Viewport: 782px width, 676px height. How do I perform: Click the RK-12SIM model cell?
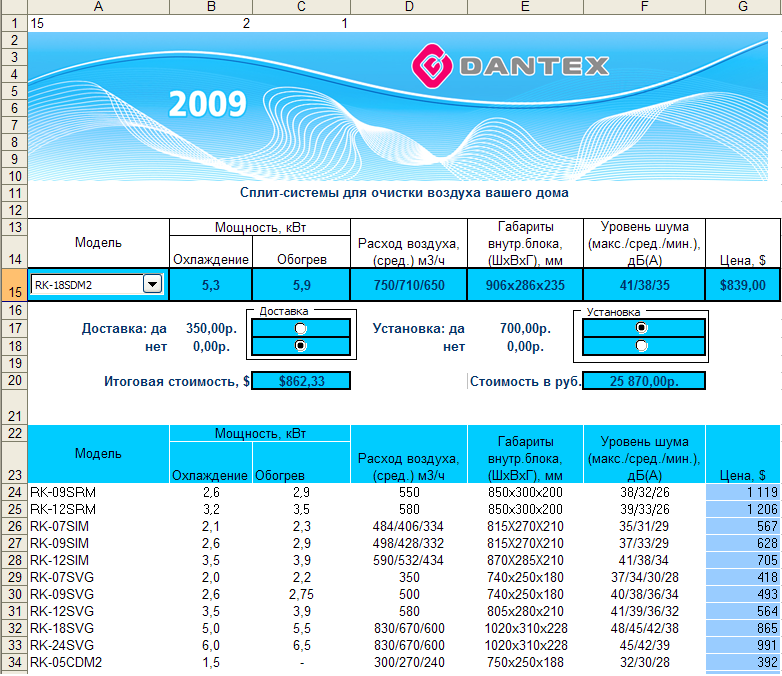coord(98,560)
